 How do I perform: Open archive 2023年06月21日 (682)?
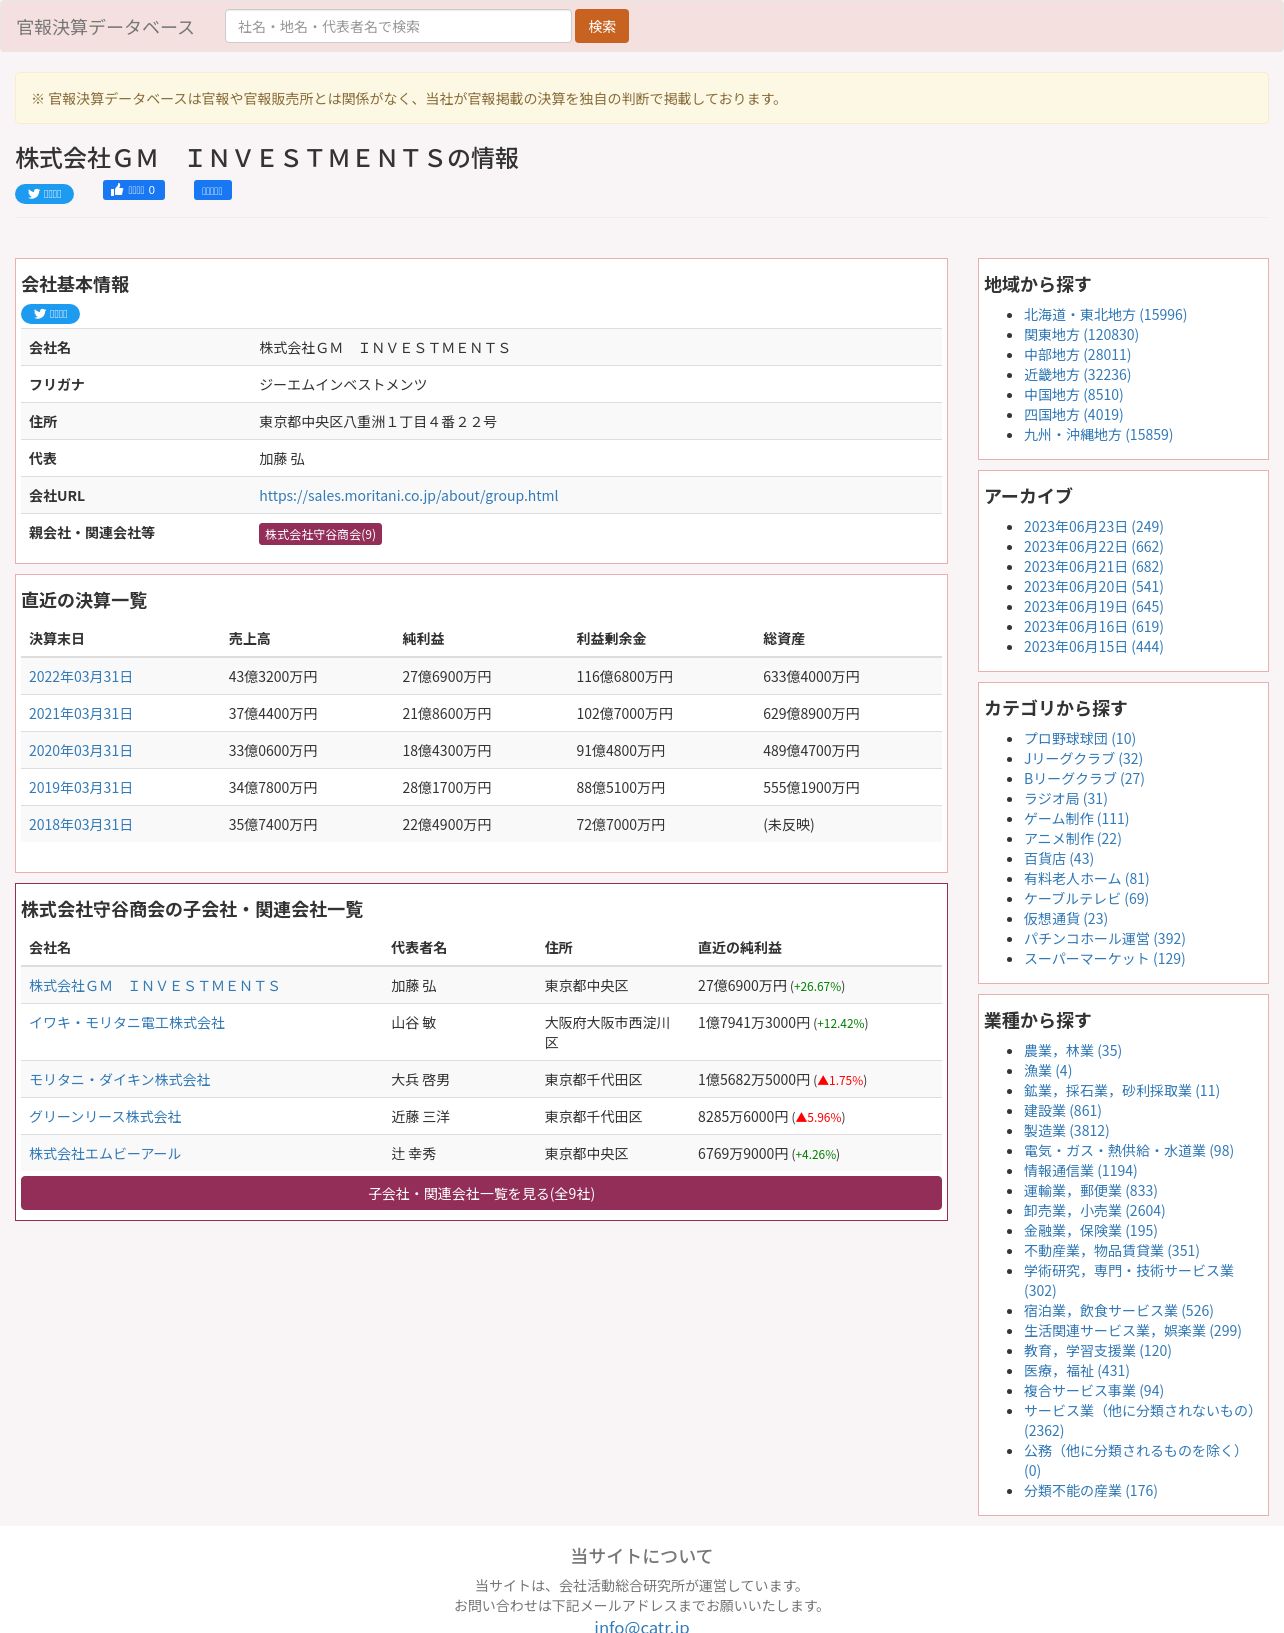tap(1093, 567)
